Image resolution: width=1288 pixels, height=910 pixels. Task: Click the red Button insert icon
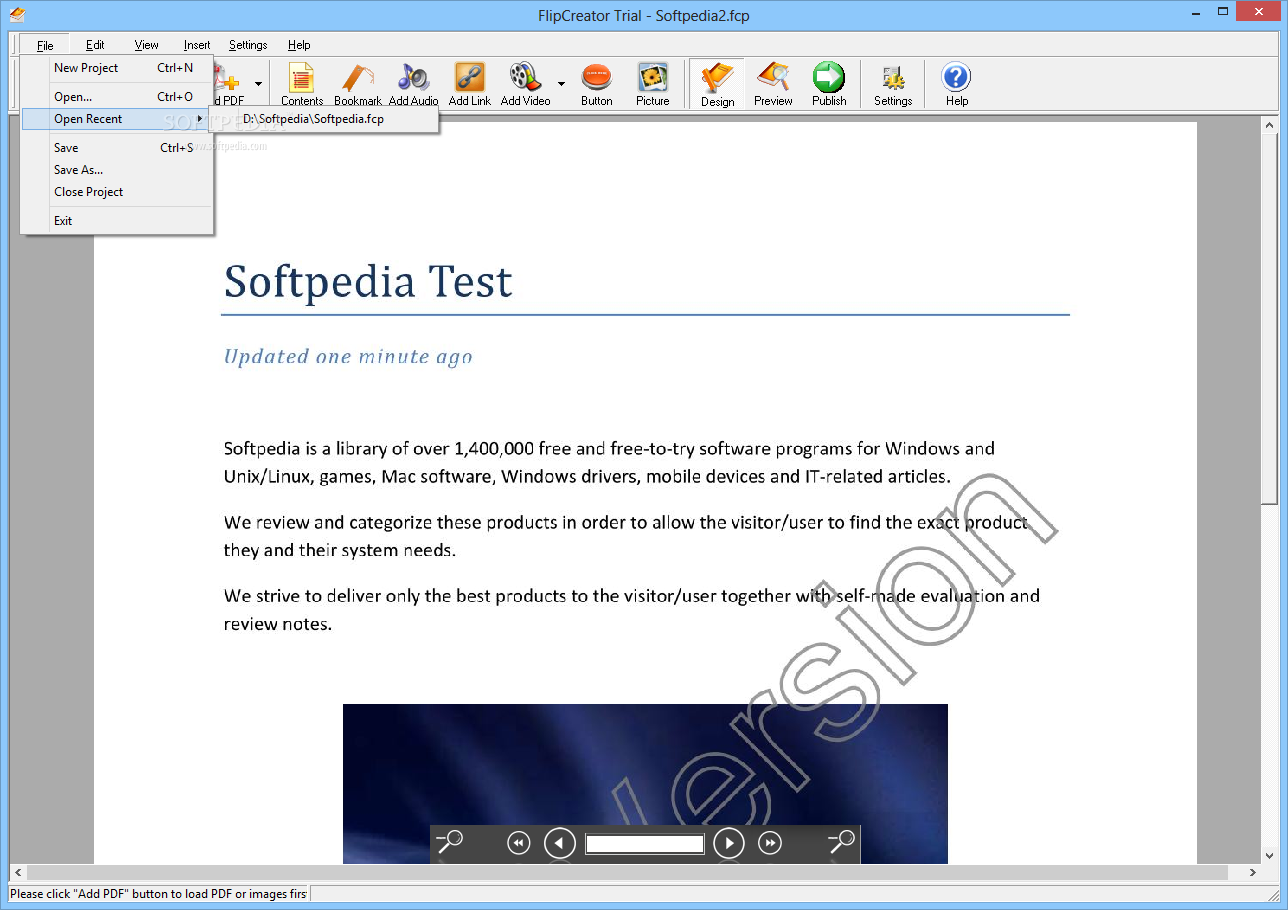pos(597,84)
